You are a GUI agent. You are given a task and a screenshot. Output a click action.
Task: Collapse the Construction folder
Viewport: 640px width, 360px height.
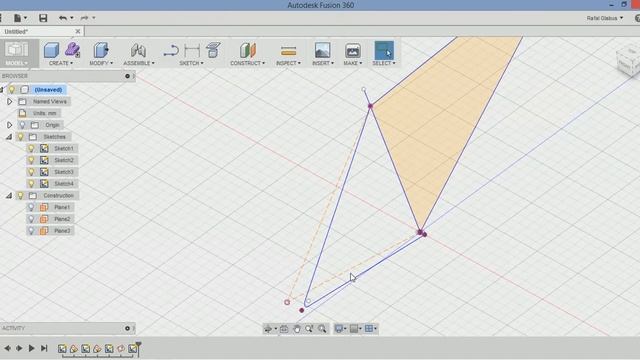[x=9, y=196]
